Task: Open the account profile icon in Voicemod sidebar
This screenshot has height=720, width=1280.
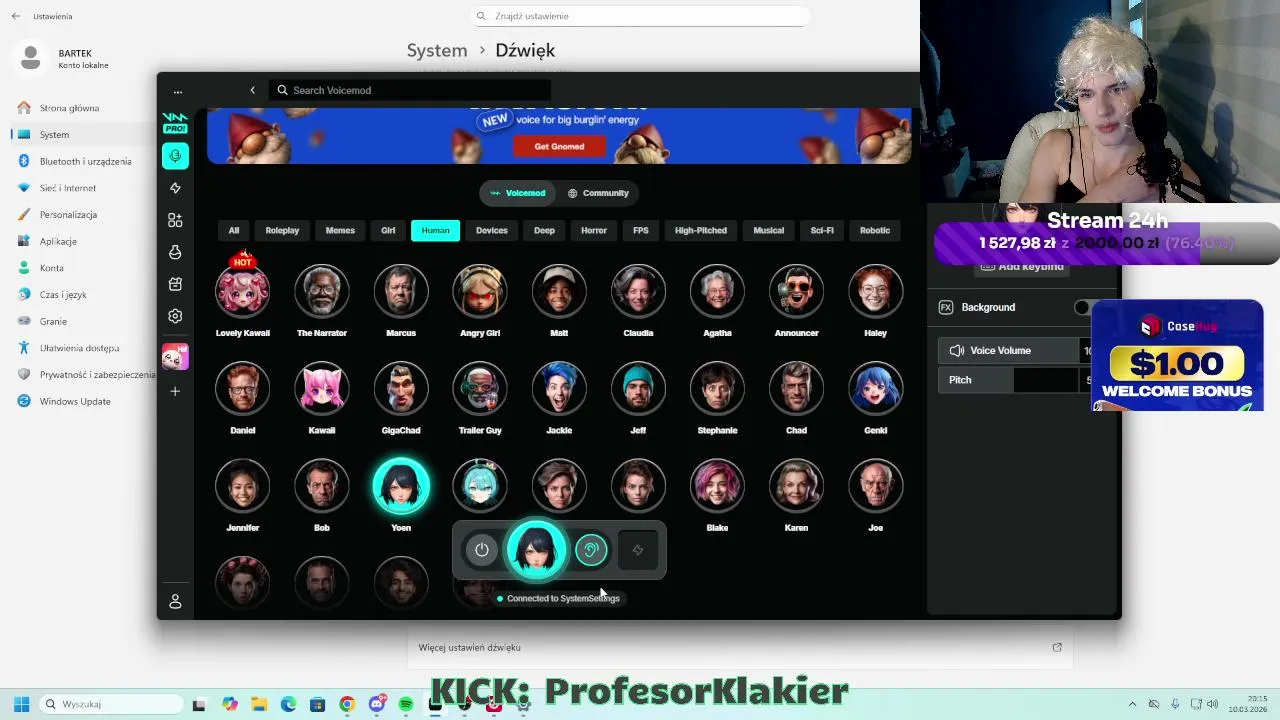Action: [x=175, y=601]
